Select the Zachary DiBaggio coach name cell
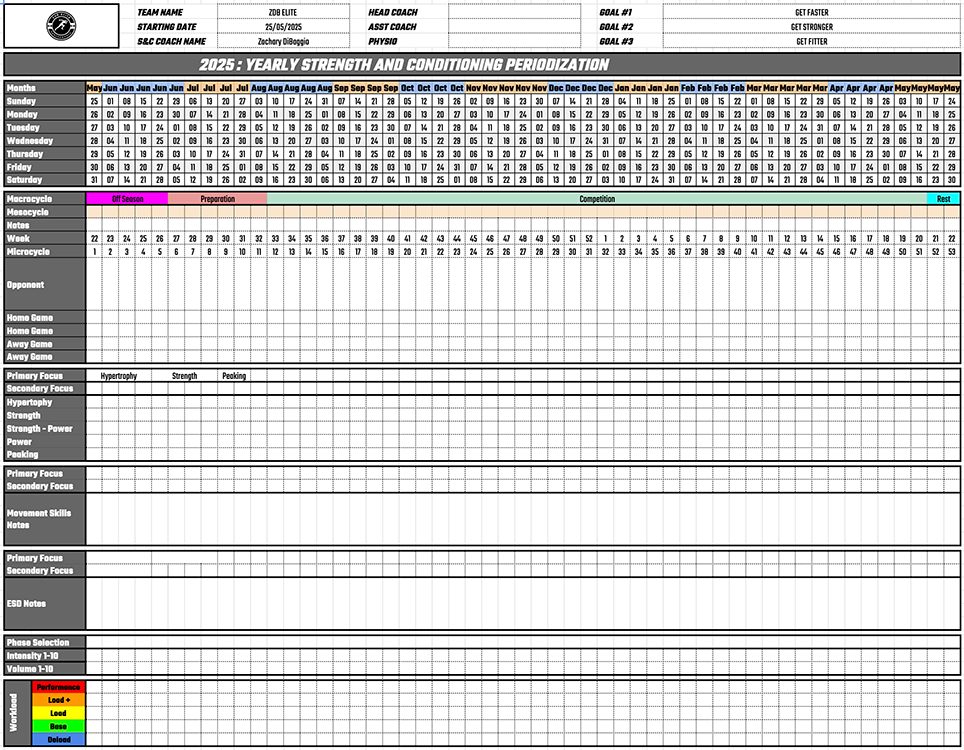 point(283,42)
